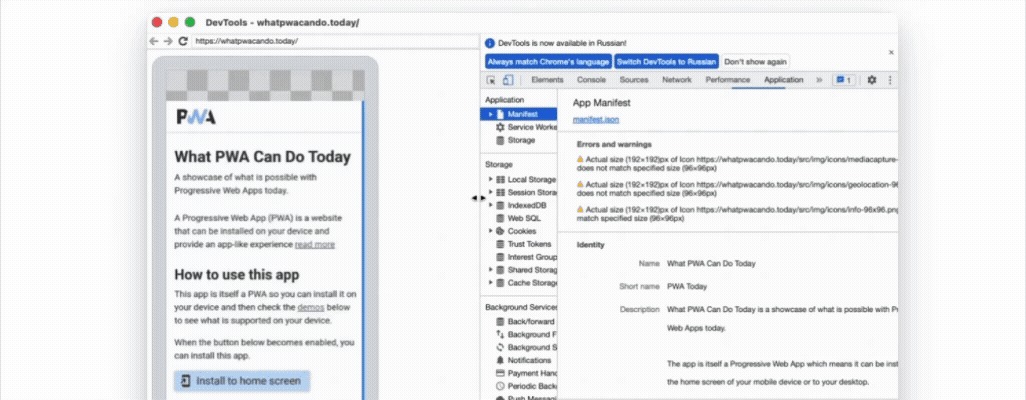Click the Cookies icon
Screen dimensions: 1026x400
tap(501, 231)
